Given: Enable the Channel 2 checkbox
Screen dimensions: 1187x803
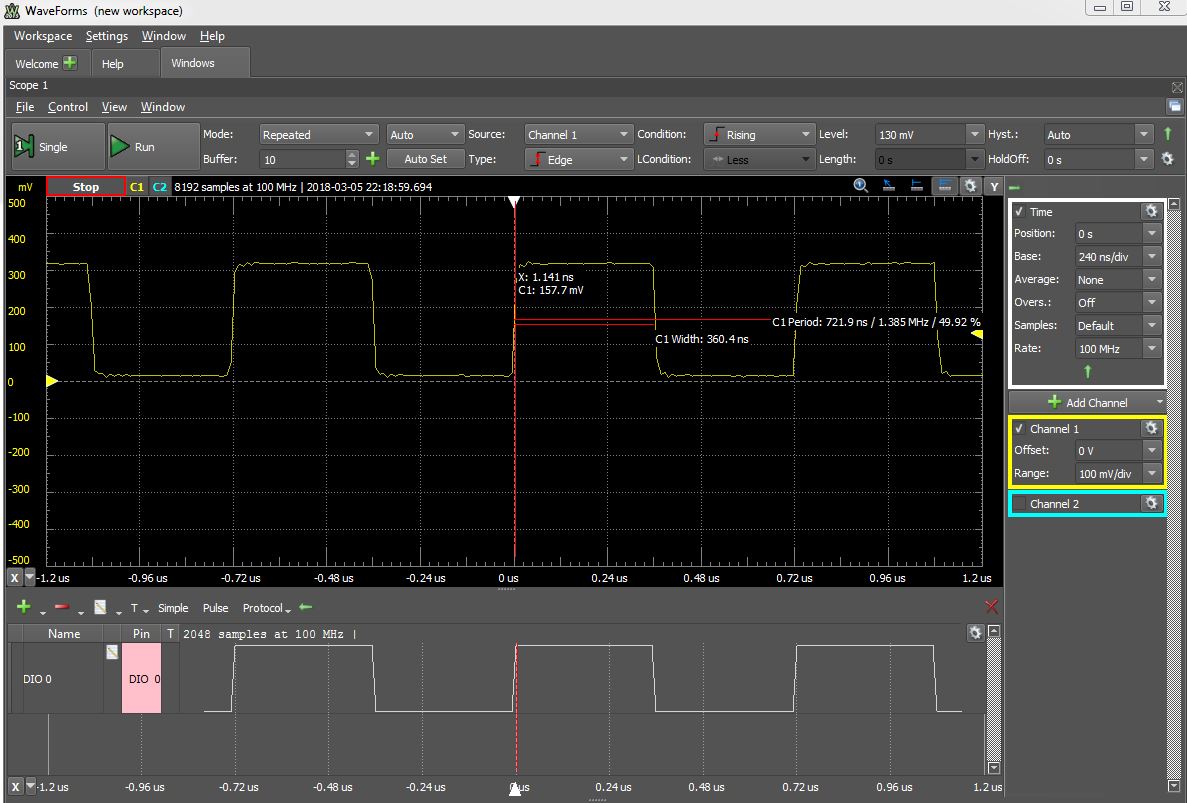Looking at the screenshot, I should click(1020, 503).
